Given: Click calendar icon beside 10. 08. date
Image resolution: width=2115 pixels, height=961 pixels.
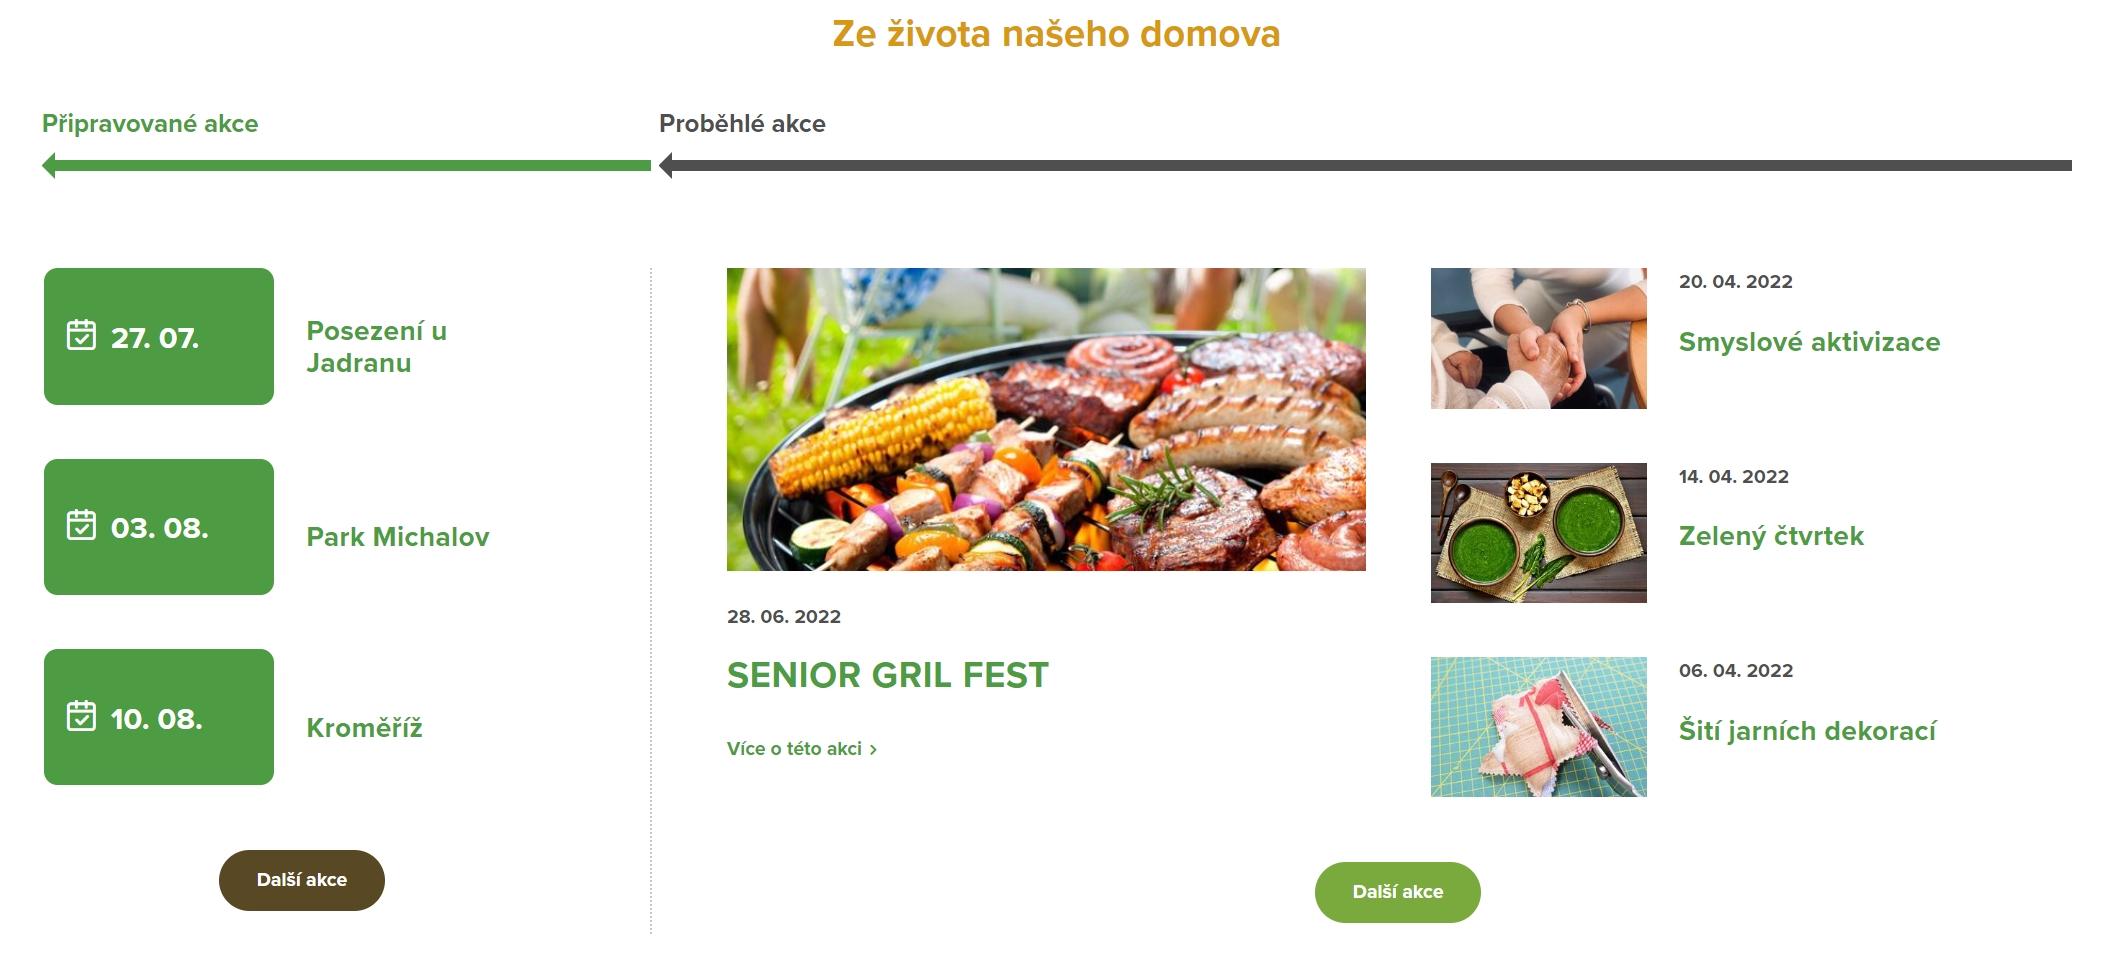Looking at the screenshot, I should point(81,716).
